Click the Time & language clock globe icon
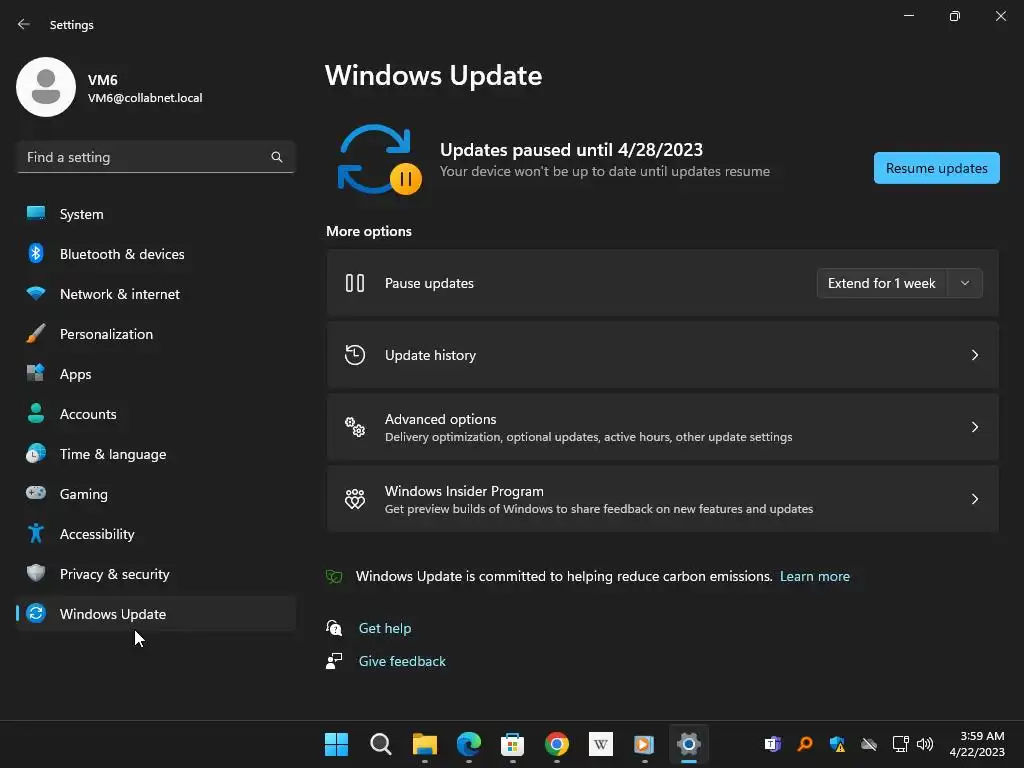 click(36, 453)
